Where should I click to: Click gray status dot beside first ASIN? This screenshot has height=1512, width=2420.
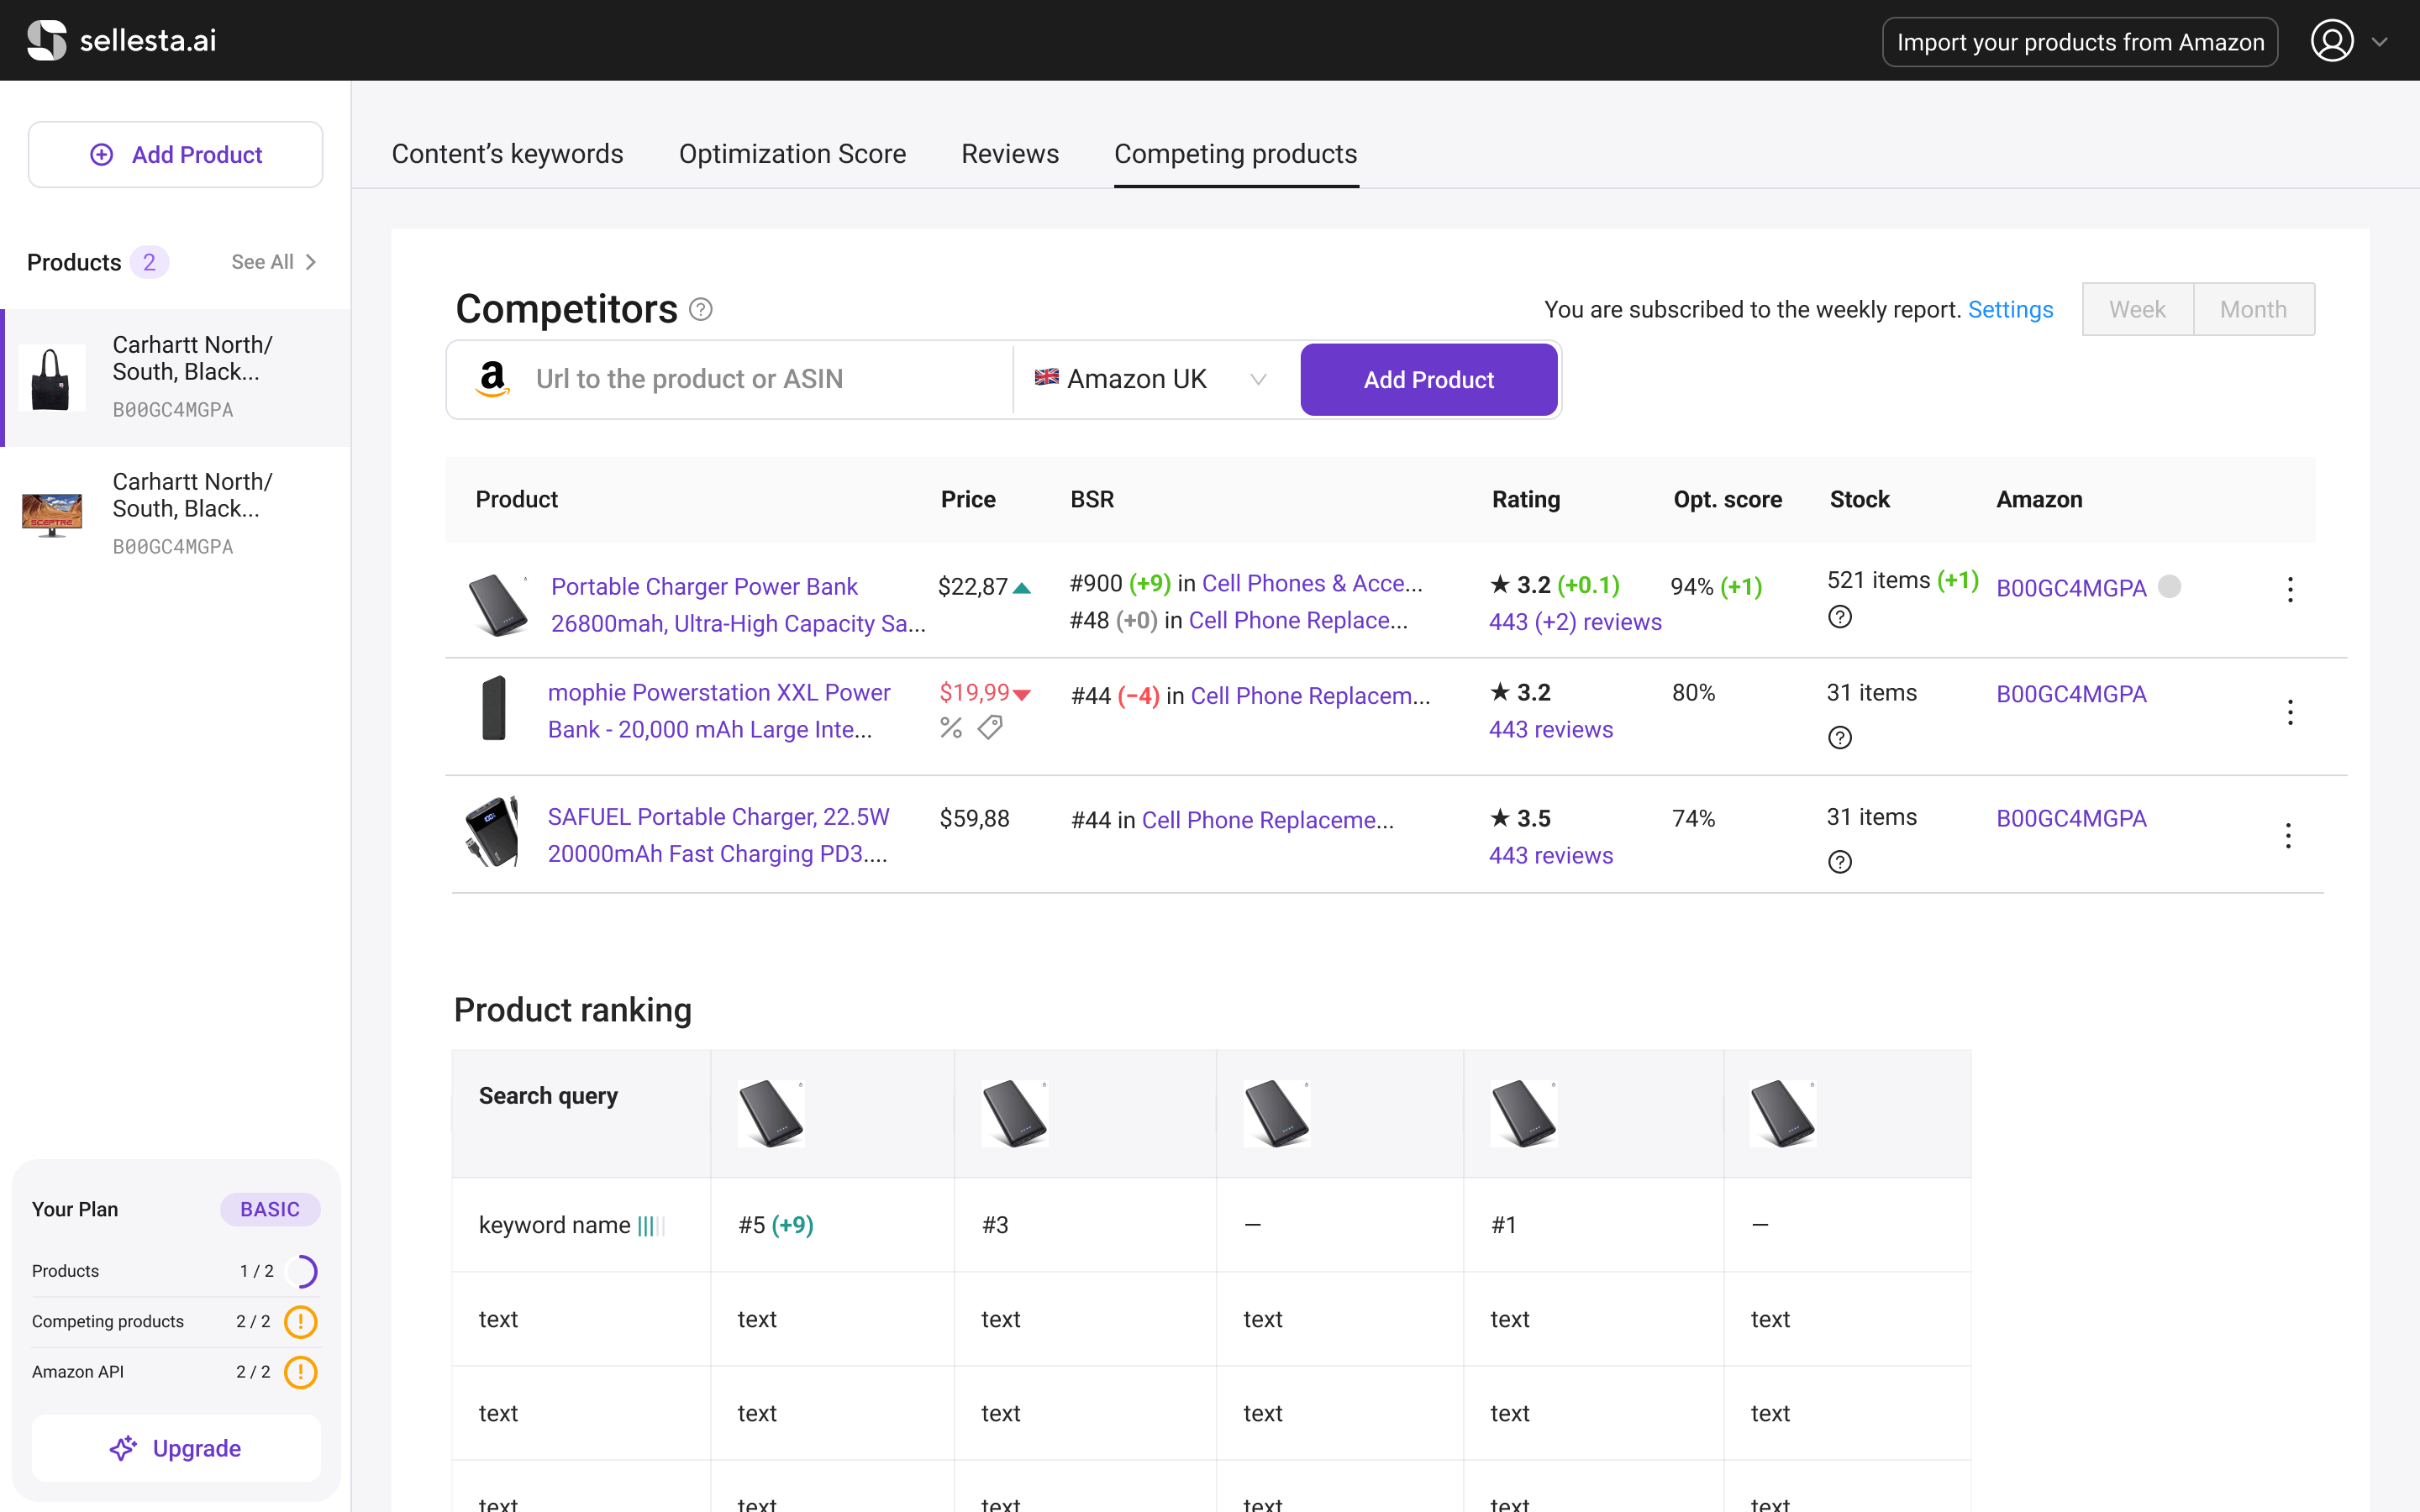(x=2169, y=587)
